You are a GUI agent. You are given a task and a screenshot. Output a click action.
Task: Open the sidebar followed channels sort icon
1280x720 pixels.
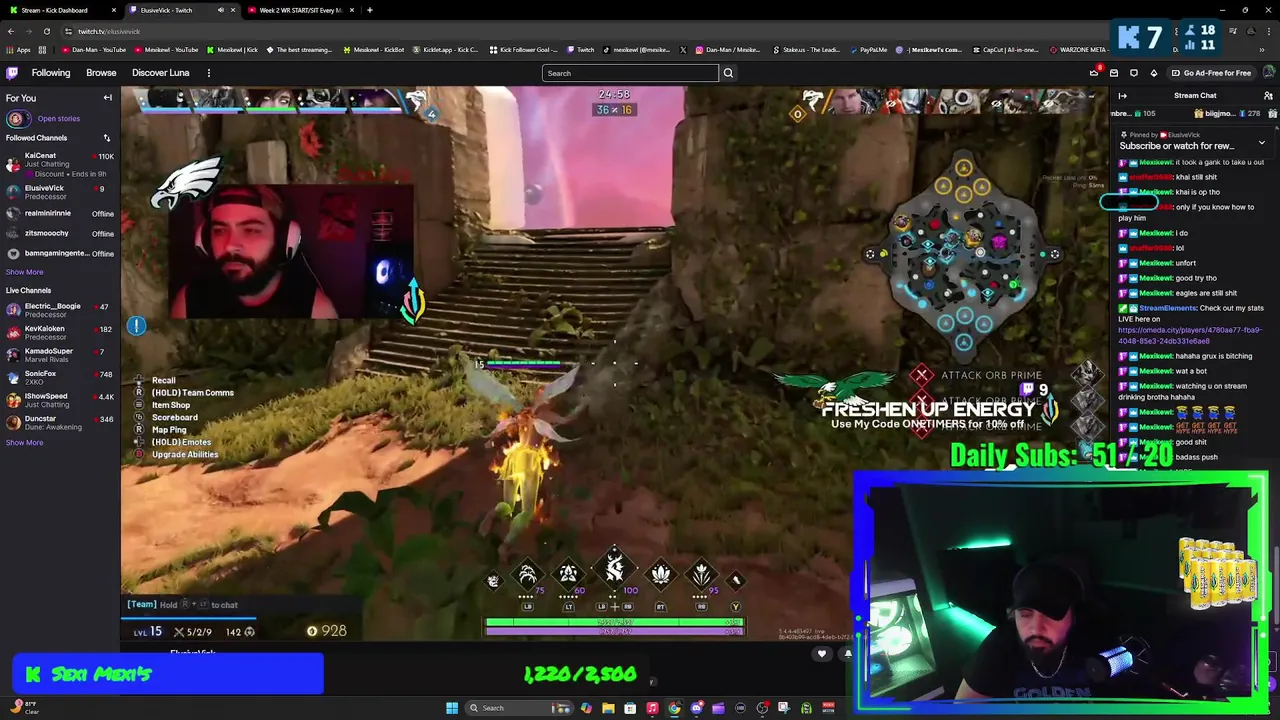[106, 138]
